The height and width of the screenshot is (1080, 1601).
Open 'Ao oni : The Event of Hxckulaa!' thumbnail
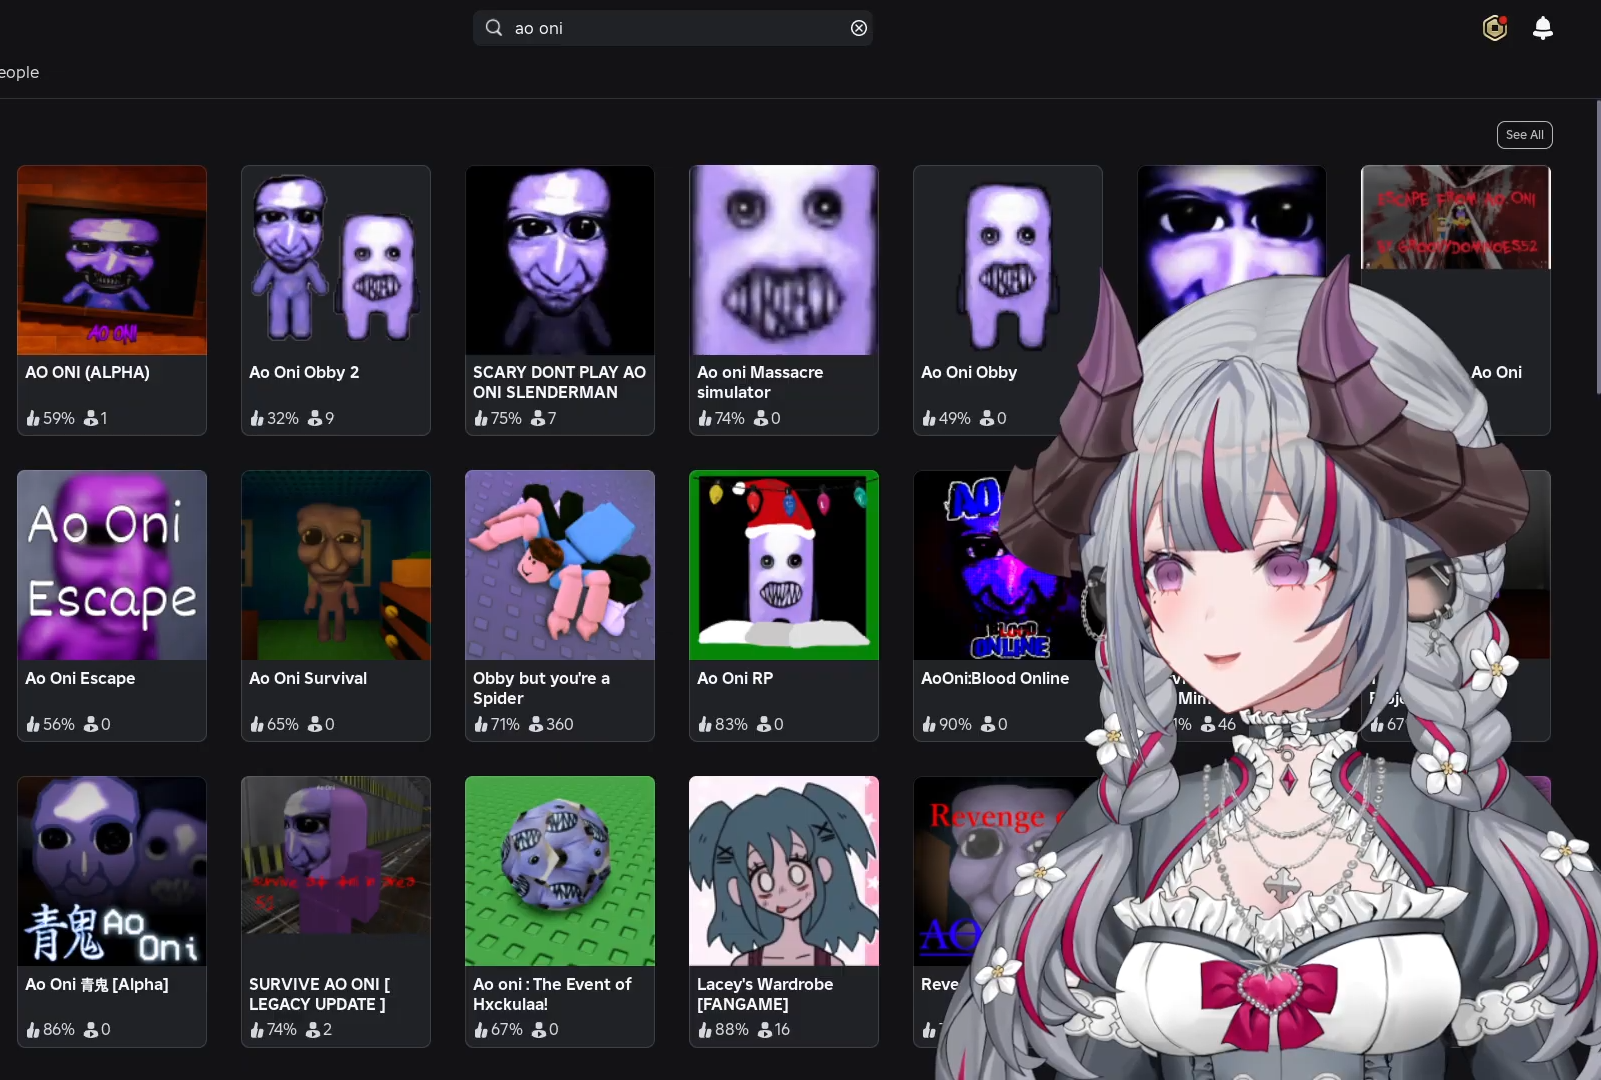[x=560, y=871]
